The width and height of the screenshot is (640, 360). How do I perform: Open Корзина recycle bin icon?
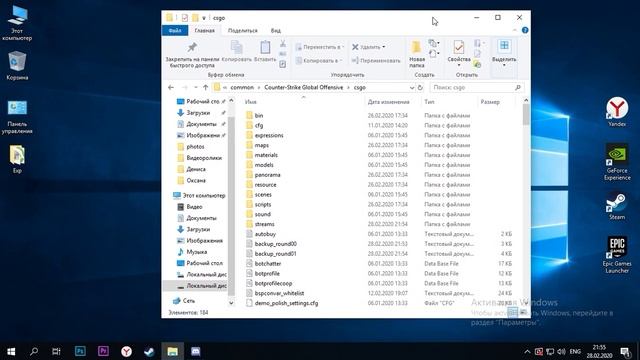click(x=17, y=65)
